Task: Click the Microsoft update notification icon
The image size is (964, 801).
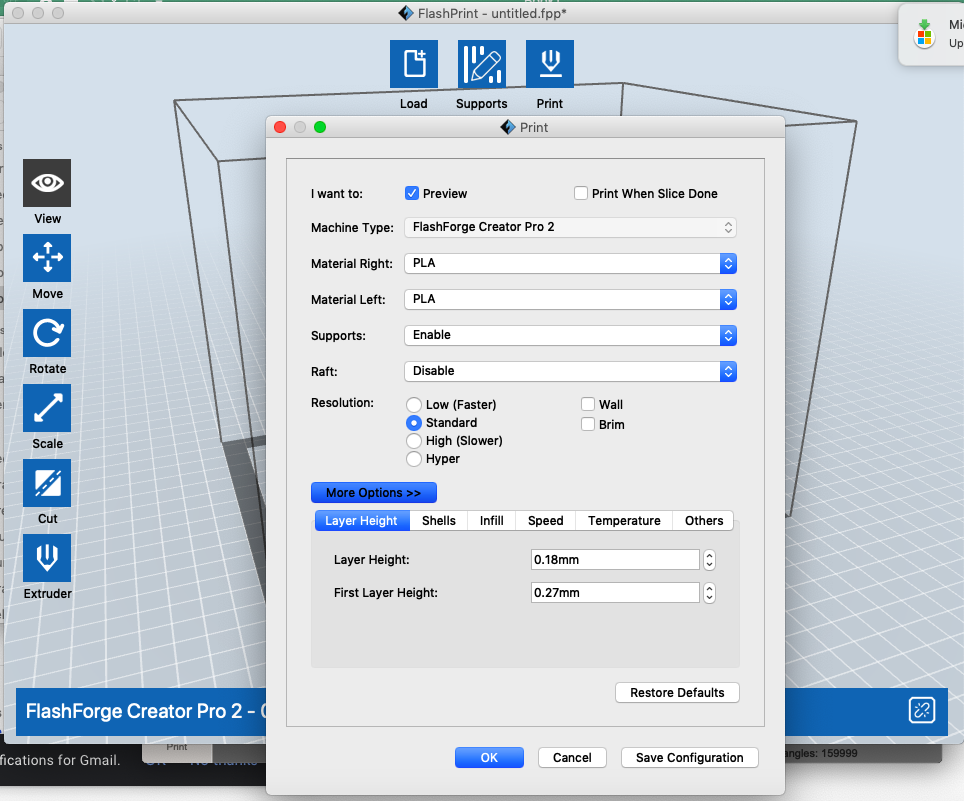Action: pos(924,34)
